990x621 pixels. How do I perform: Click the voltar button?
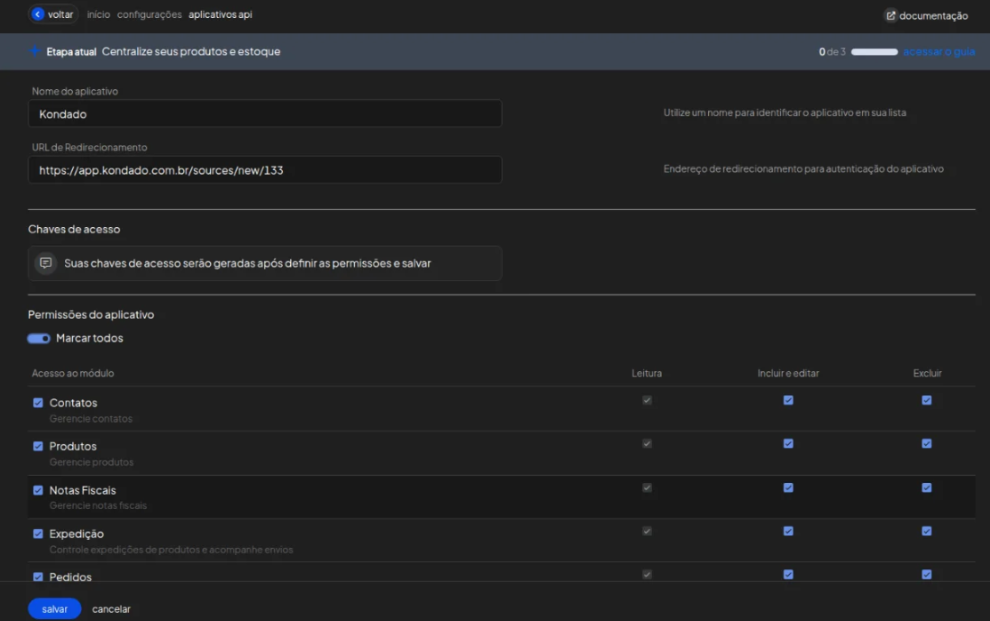coord(53,14)
